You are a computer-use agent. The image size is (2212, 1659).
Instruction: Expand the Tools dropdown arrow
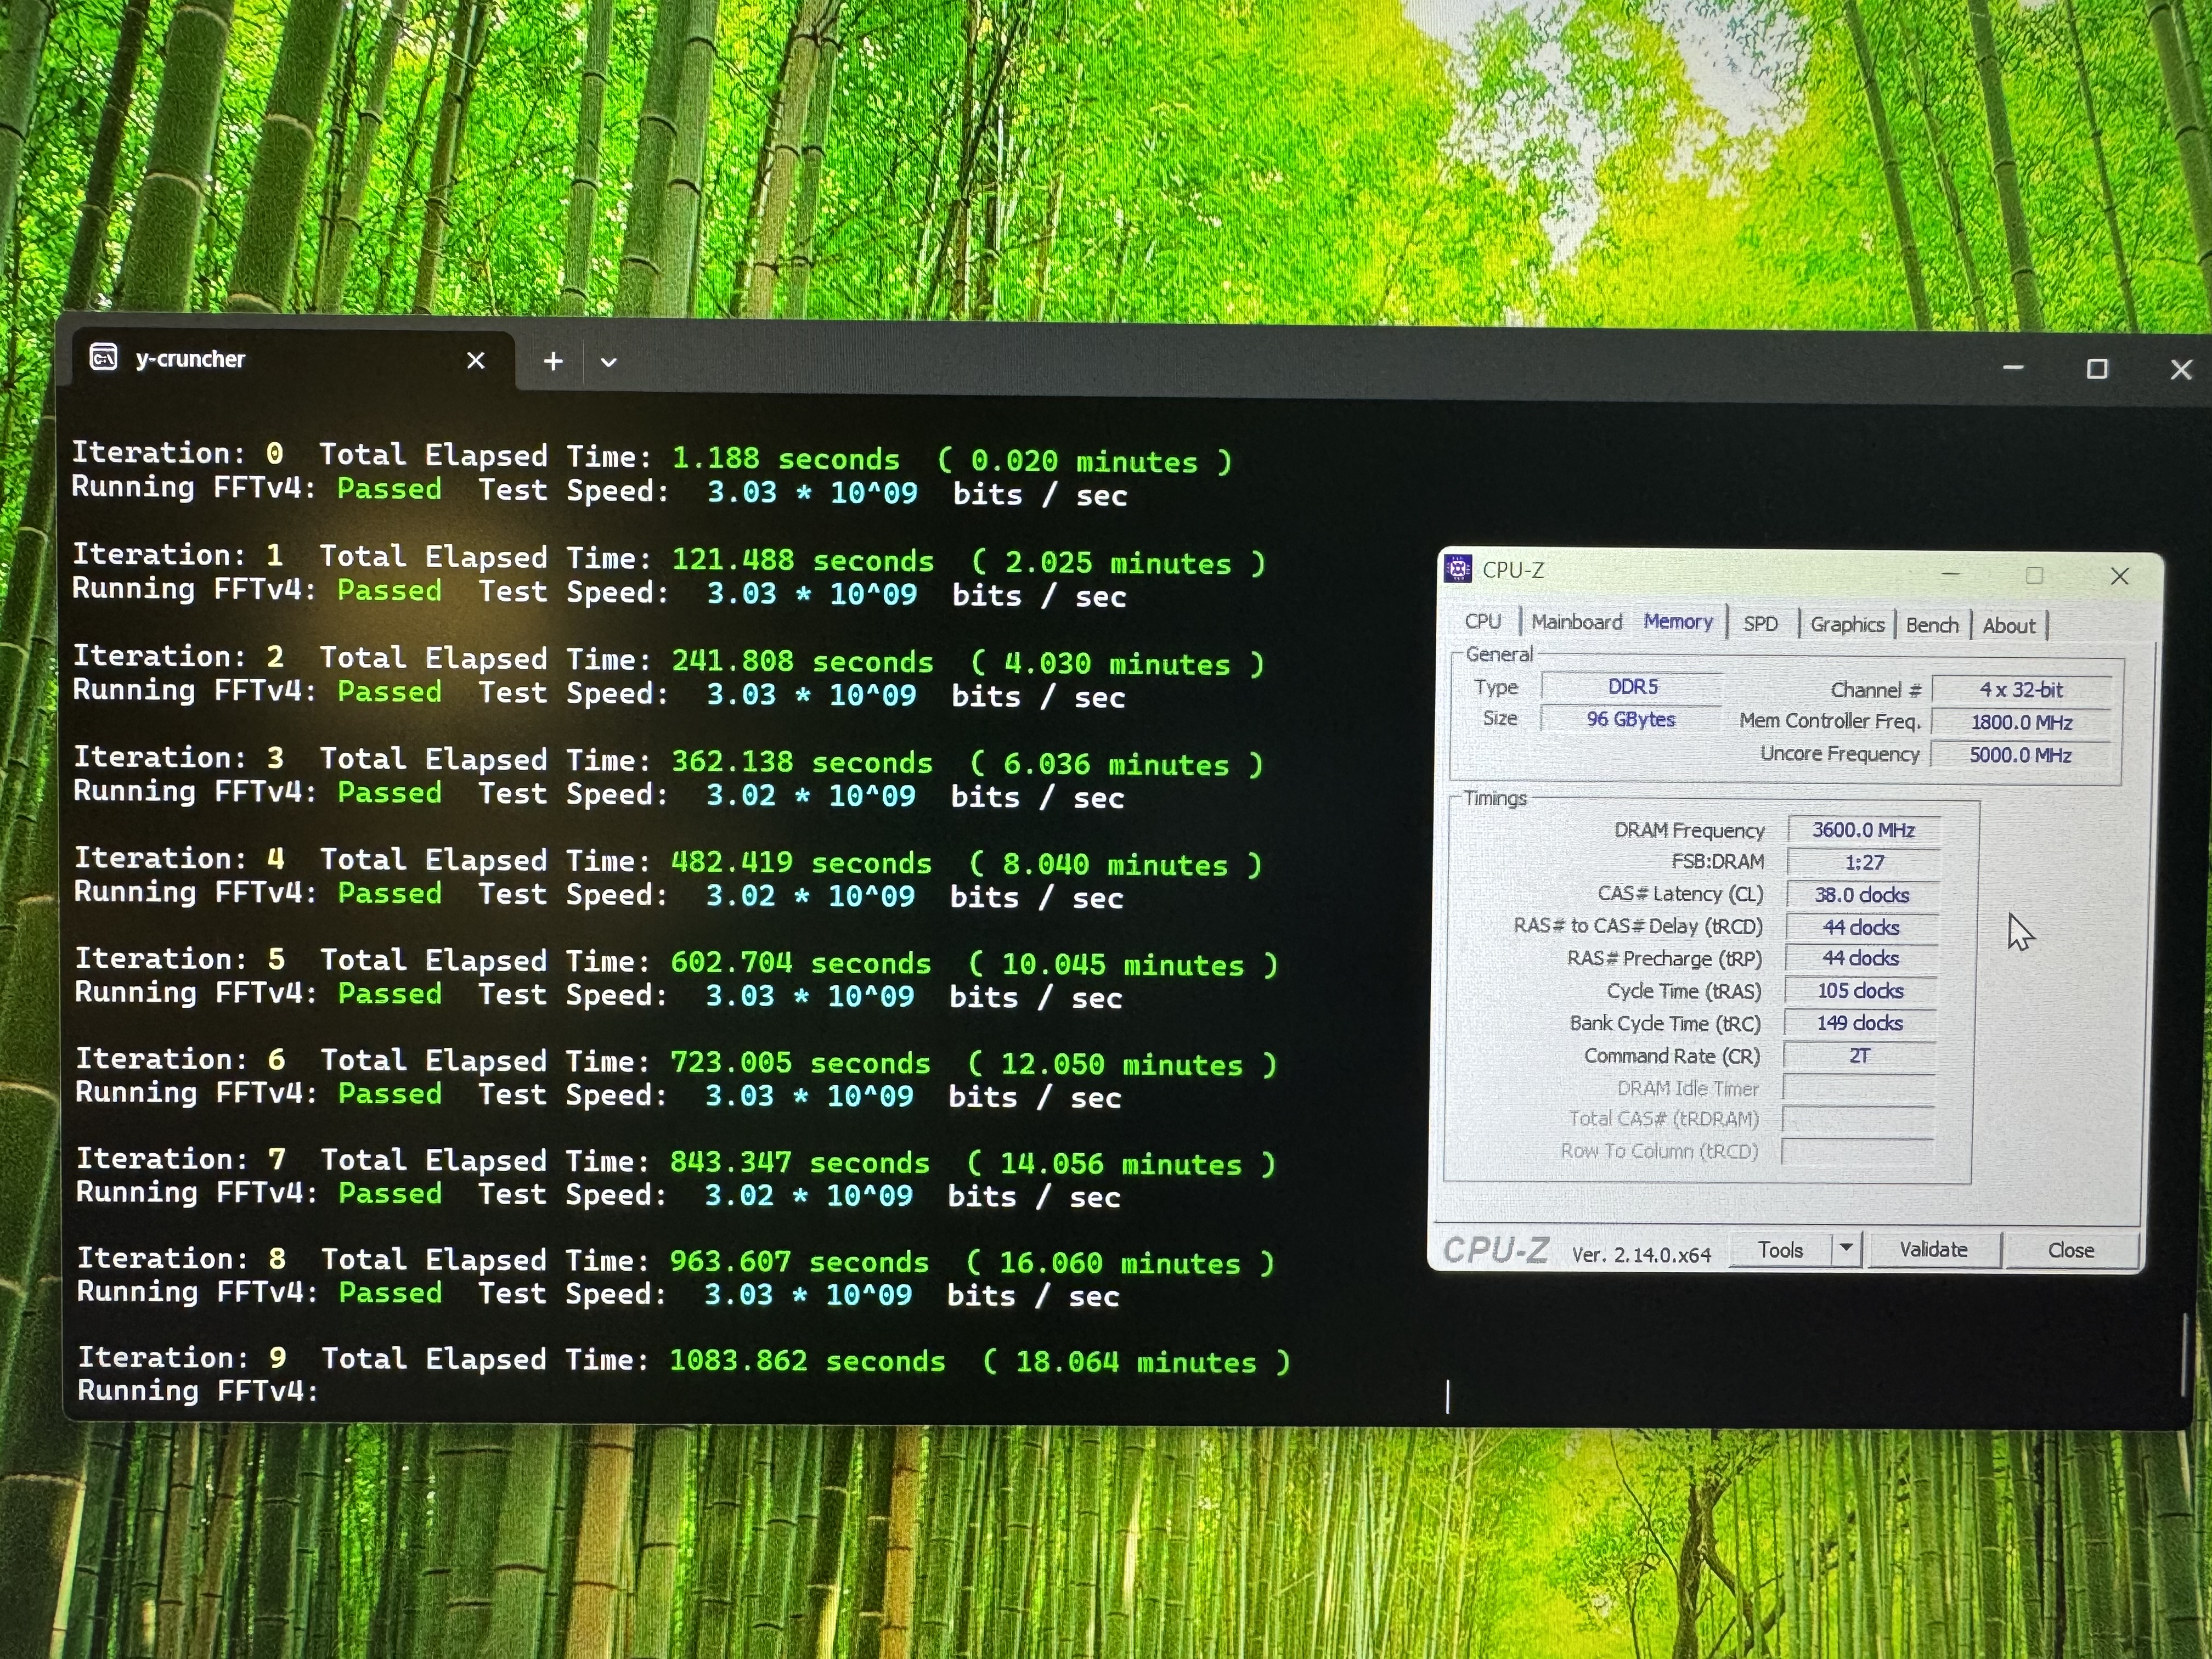click(x=1846, y=1249)
